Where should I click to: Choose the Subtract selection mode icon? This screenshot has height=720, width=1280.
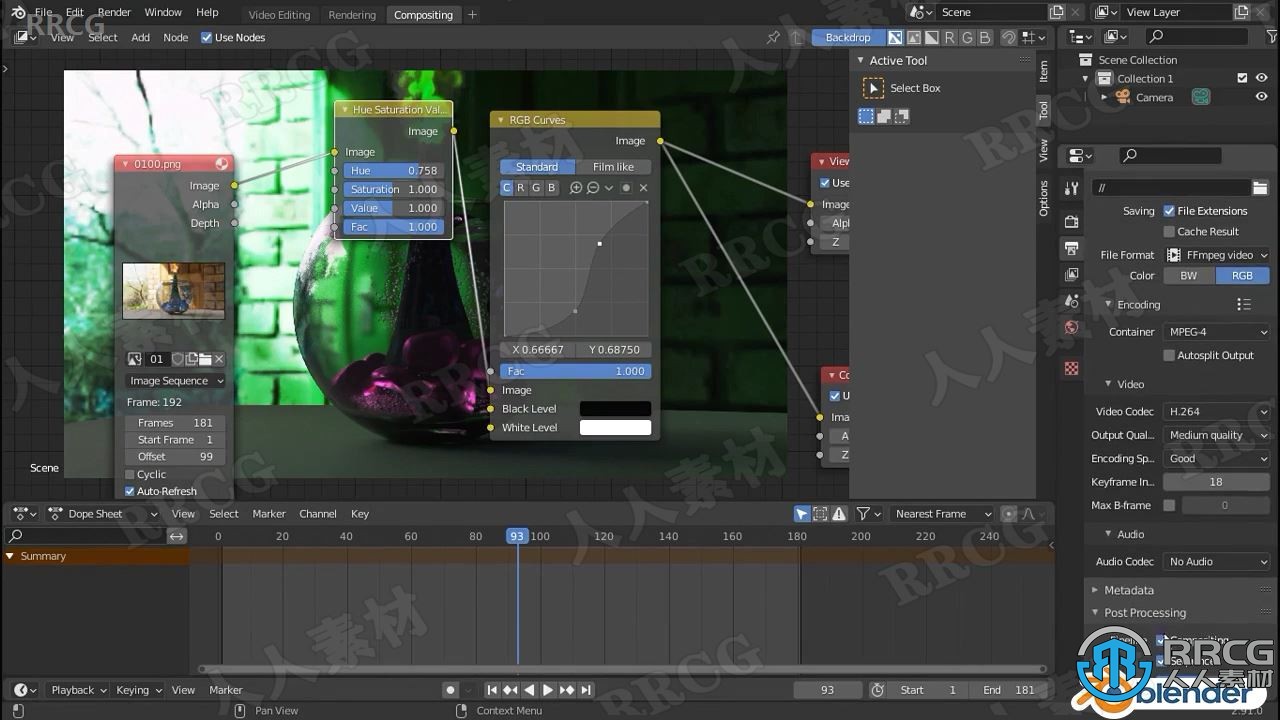click(902, 116)
